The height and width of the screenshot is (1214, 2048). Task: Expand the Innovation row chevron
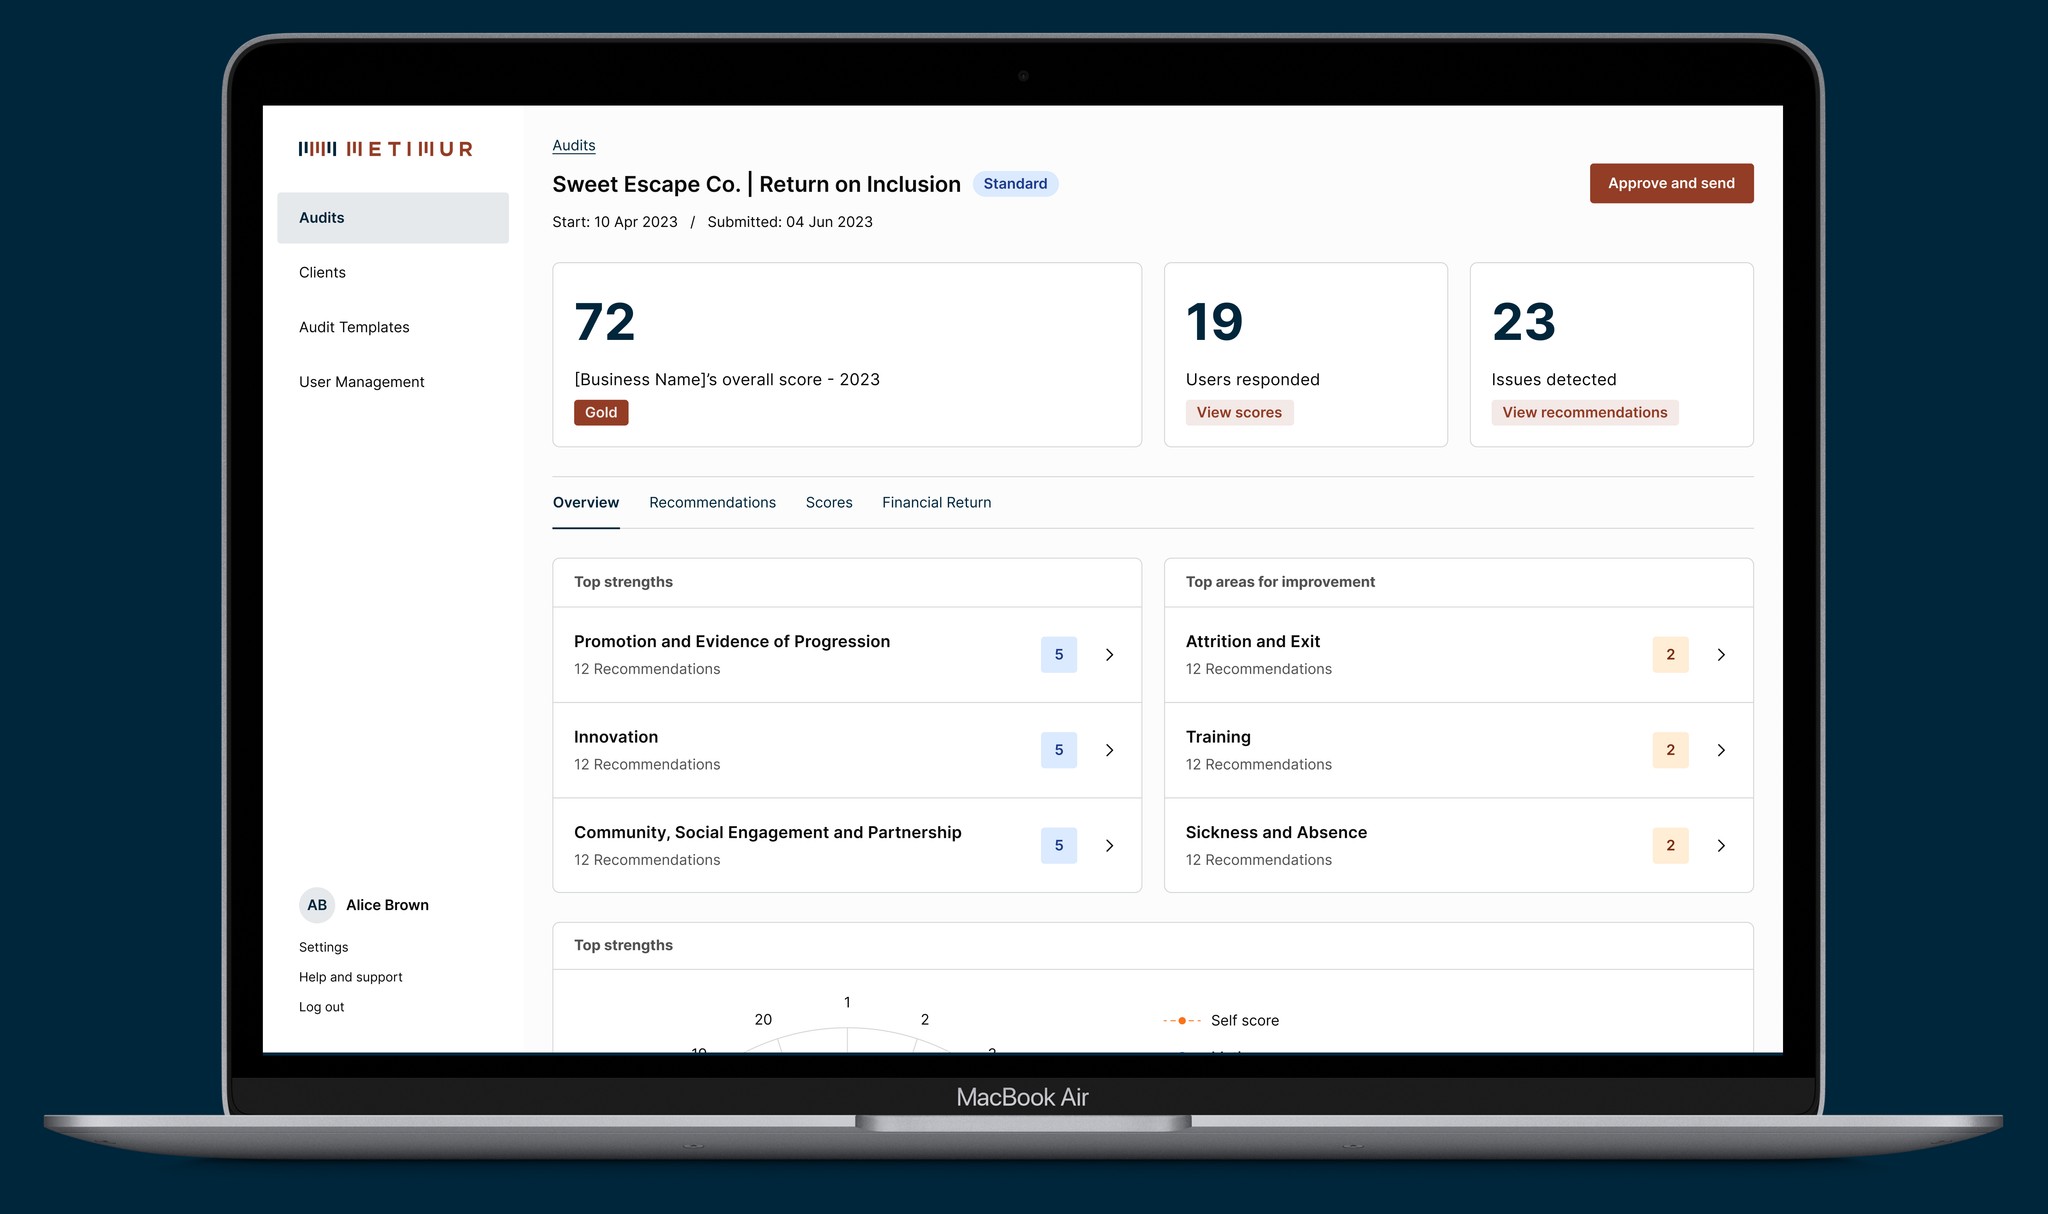coord(1109,750)
